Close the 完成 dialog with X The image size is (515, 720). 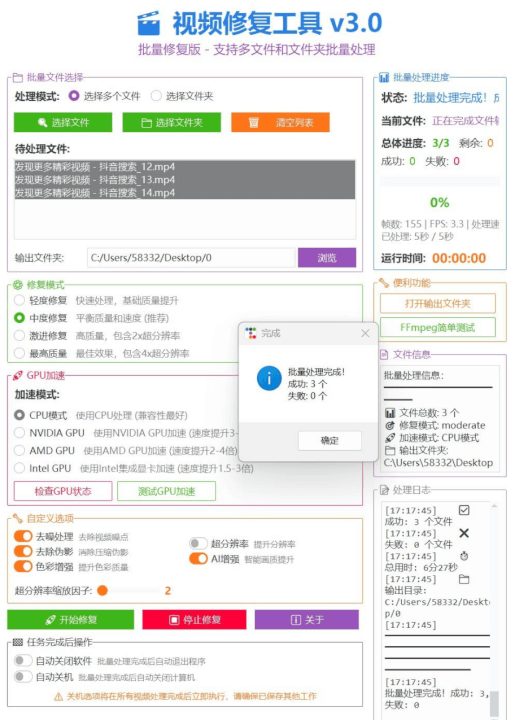click(365, 333)
